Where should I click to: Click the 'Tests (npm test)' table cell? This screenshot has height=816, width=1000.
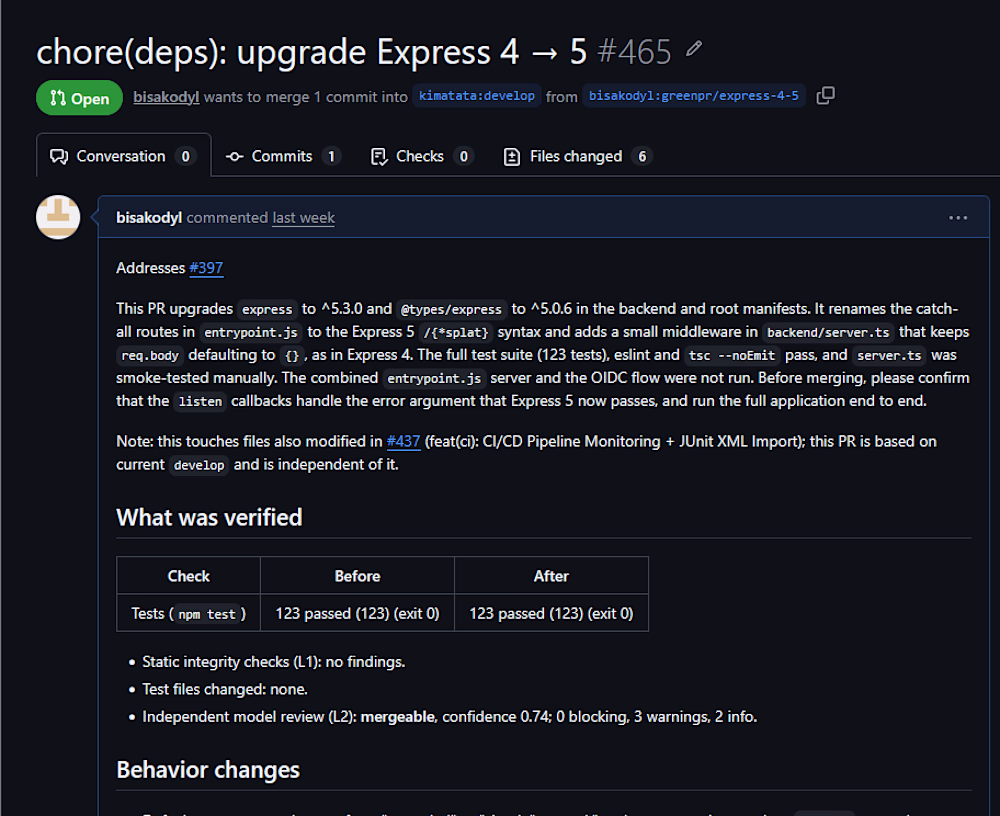click(x=189, y=614)
